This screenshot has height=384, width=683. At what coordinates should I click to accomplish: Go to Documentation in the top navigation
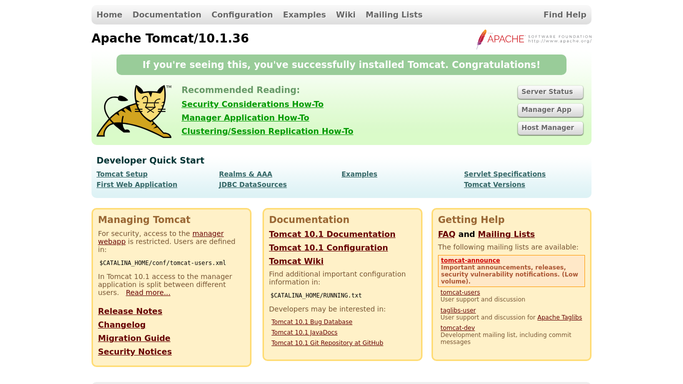tap(167, 15)
